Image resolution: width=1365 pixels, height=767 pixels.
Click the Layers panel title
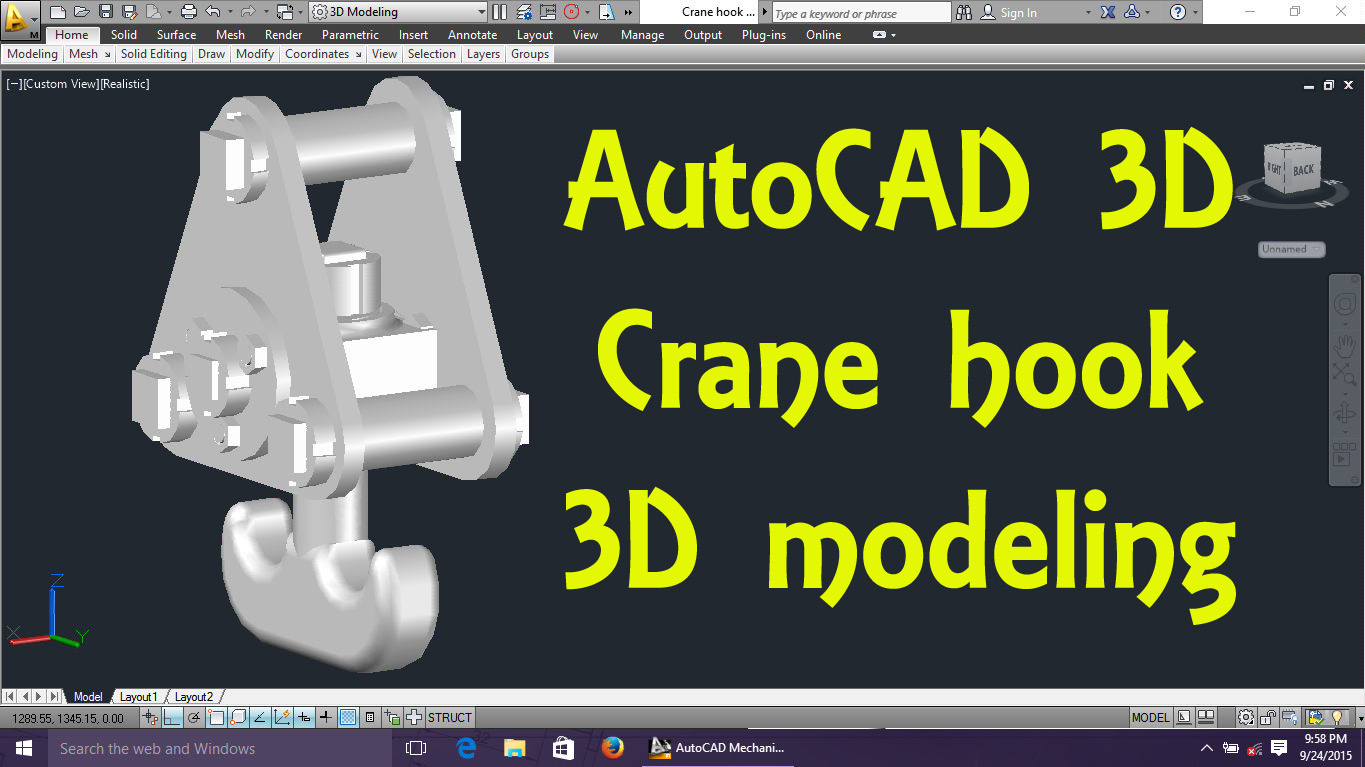pos(483,54)
